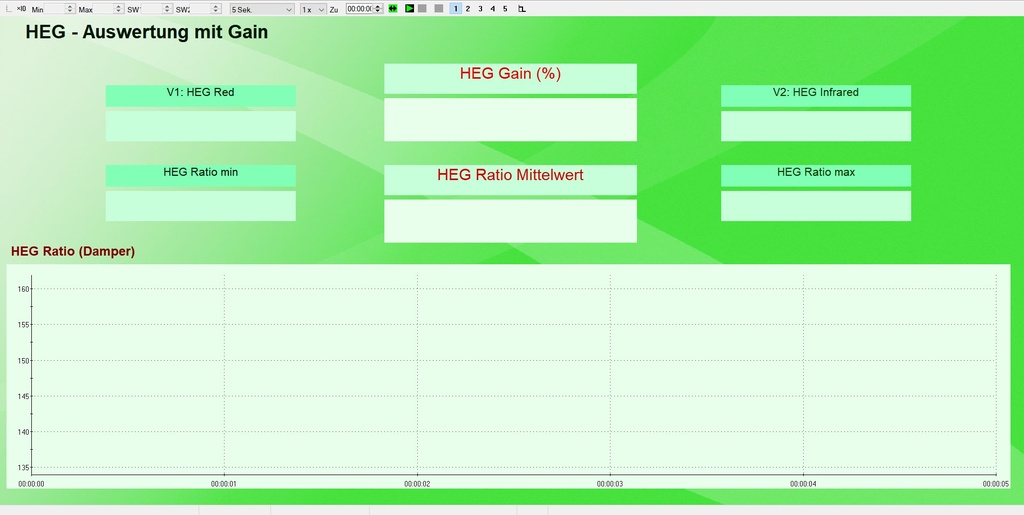The height and width of the screenshot is (515, 1024).
Task: Click into the SW1 input field
Action: pos(152,9)
